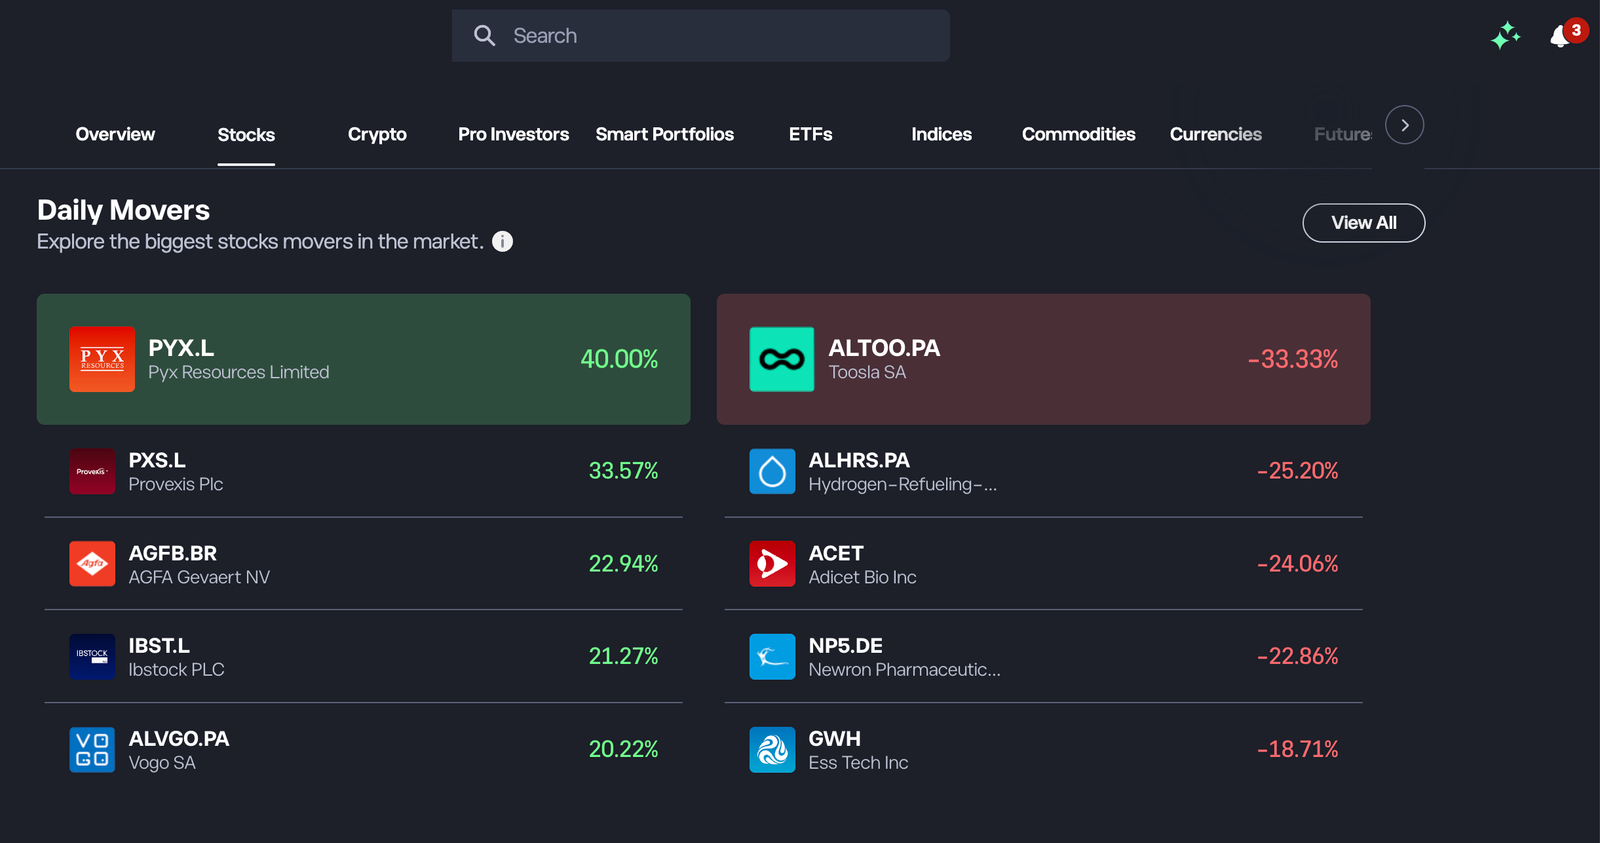Click the AGFA Gevaert logo icon
Screen dimensions: 1600x843
92,564
